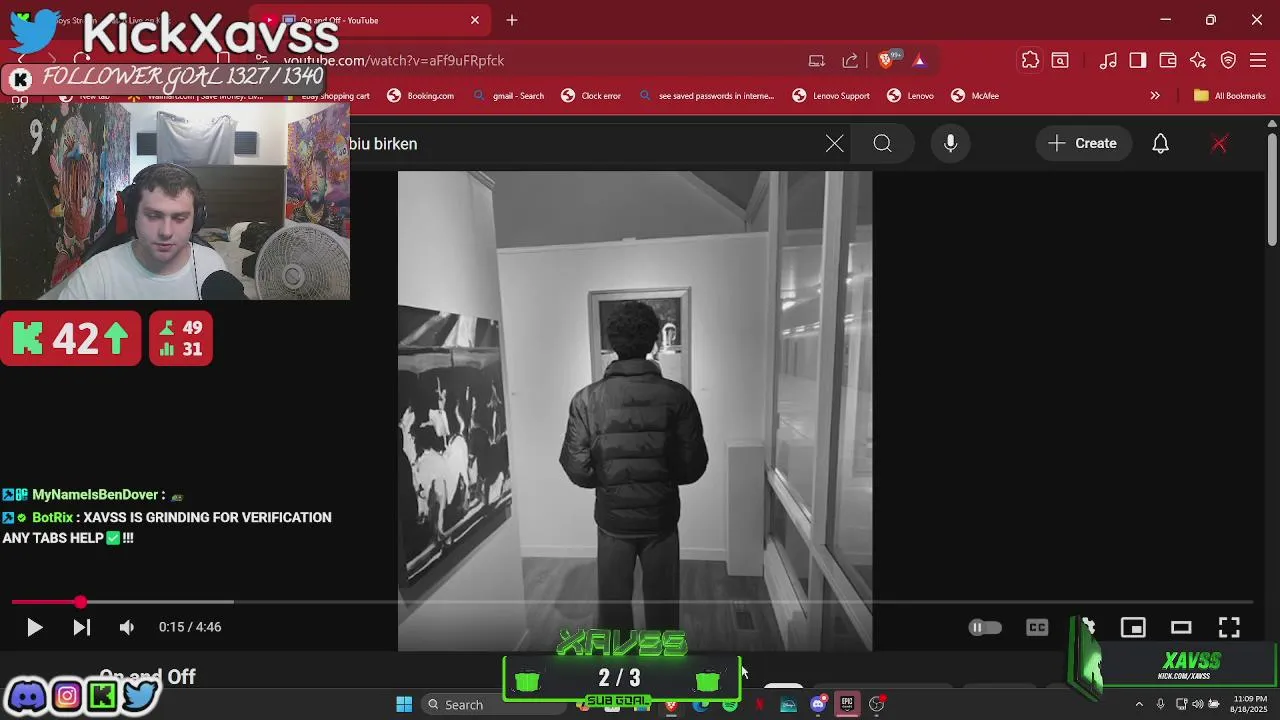Viewport: 1280px width, 720px height.
Task: Open a new browser tab
Action: pyautogui.click(x=512, y=20)
